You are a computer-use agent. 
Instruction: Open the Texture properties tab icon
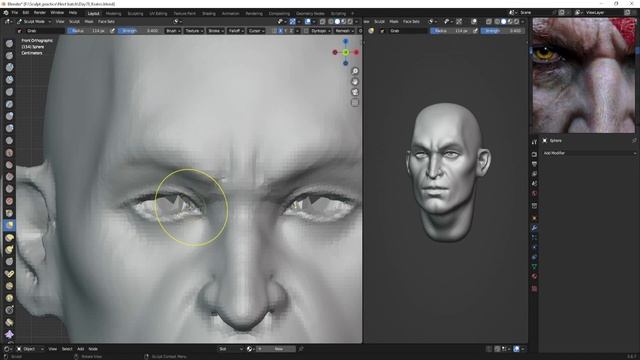tap(534, 289)
